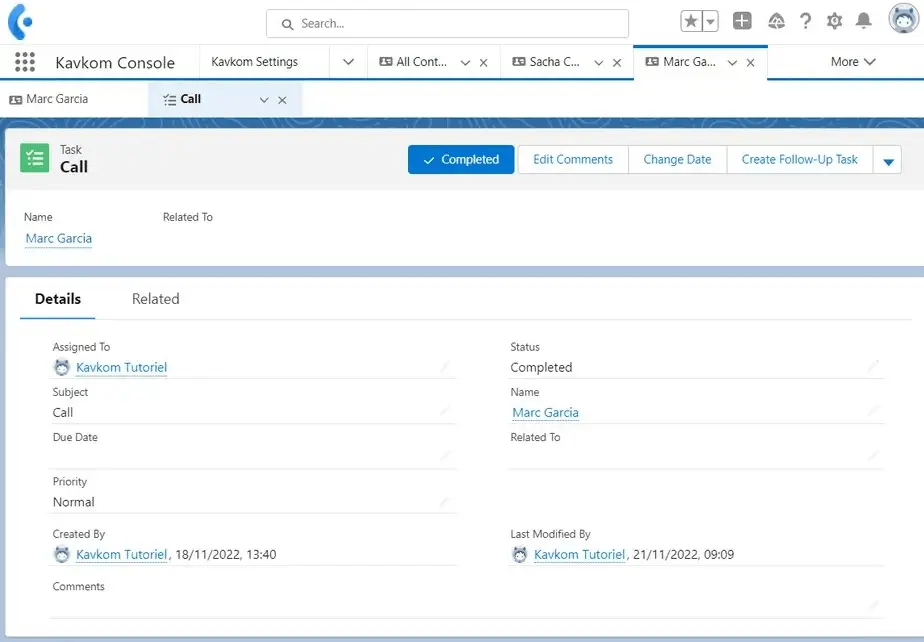Open the Setup gear icon
The width and height of the screenshot is (924, 642).
(x=834, y=22)
